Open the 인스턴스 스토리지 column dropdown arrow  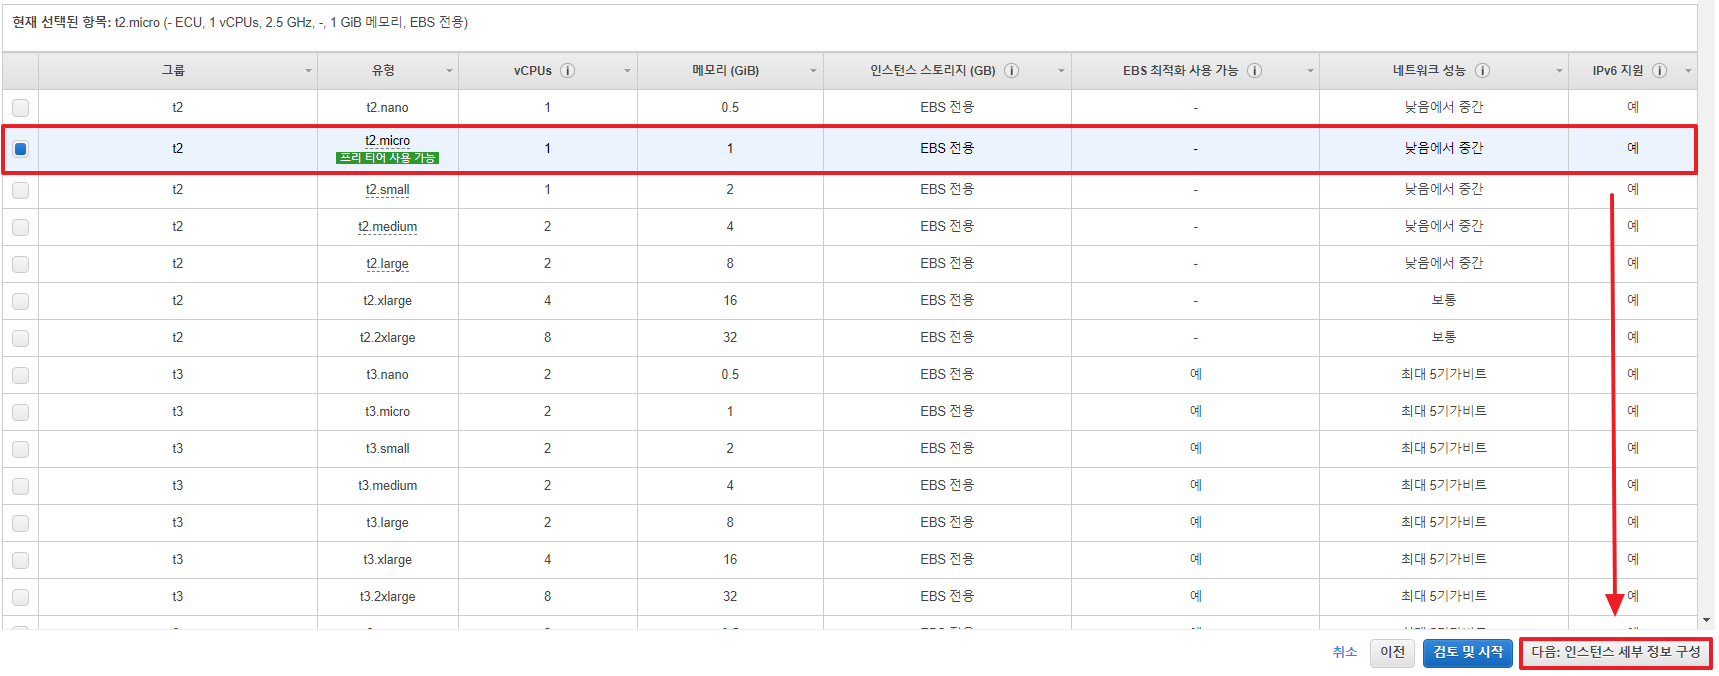(1061, 71)
